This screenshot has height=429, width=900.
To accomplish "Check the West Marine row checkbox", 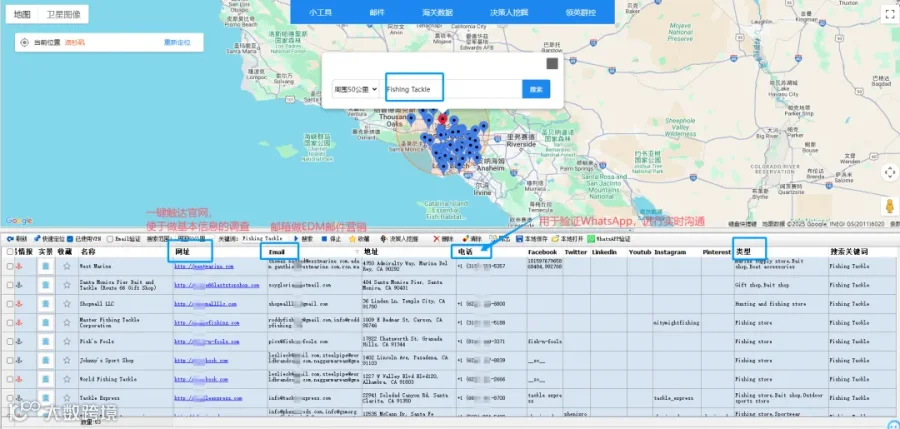I will (10, 266).
